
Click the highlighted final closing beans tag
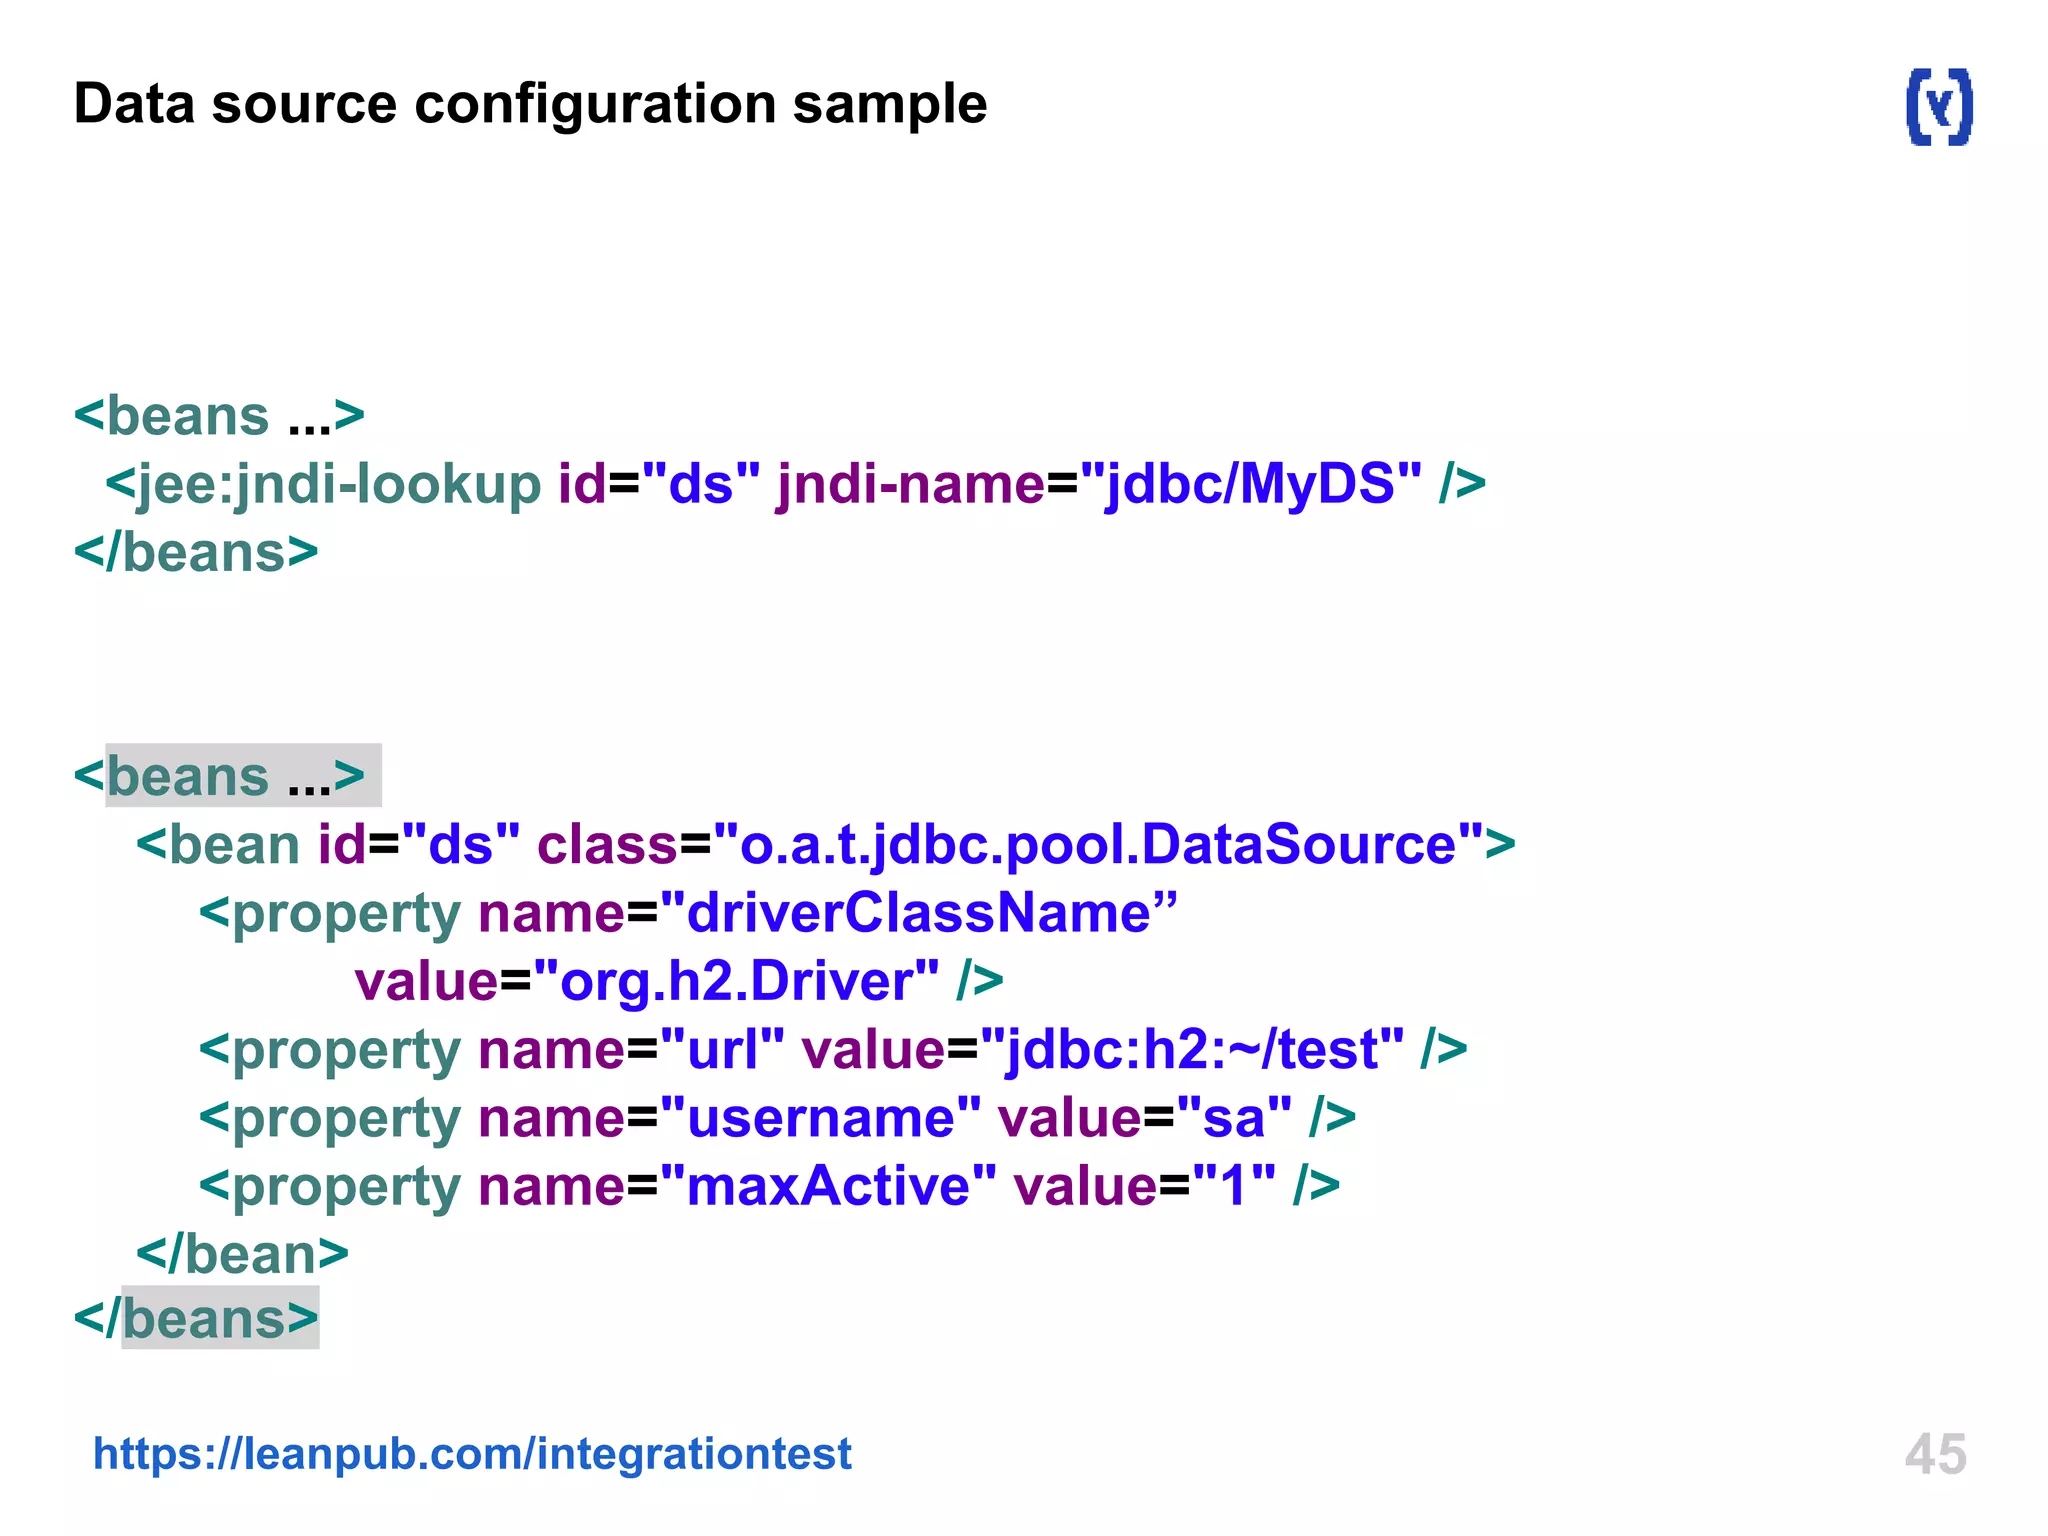click(x=197, y=1319)
